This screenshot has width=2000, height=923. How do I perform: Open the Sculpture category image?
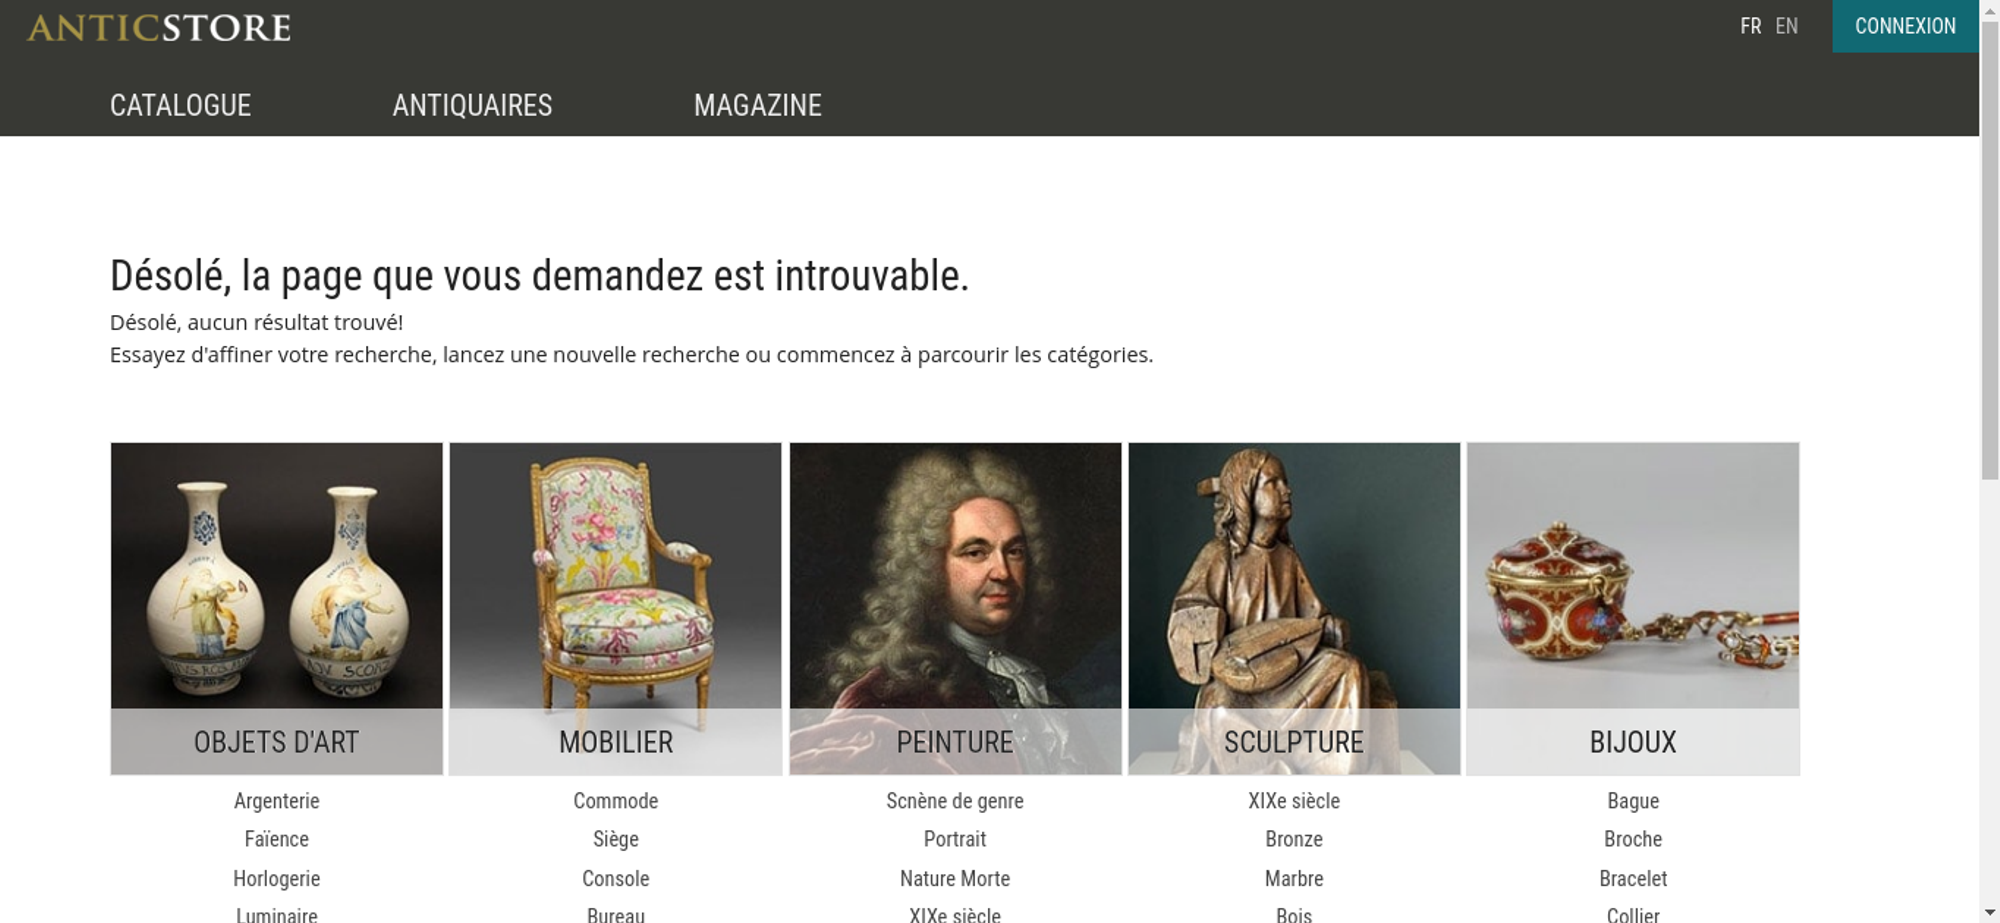[x=1294, y=608]
